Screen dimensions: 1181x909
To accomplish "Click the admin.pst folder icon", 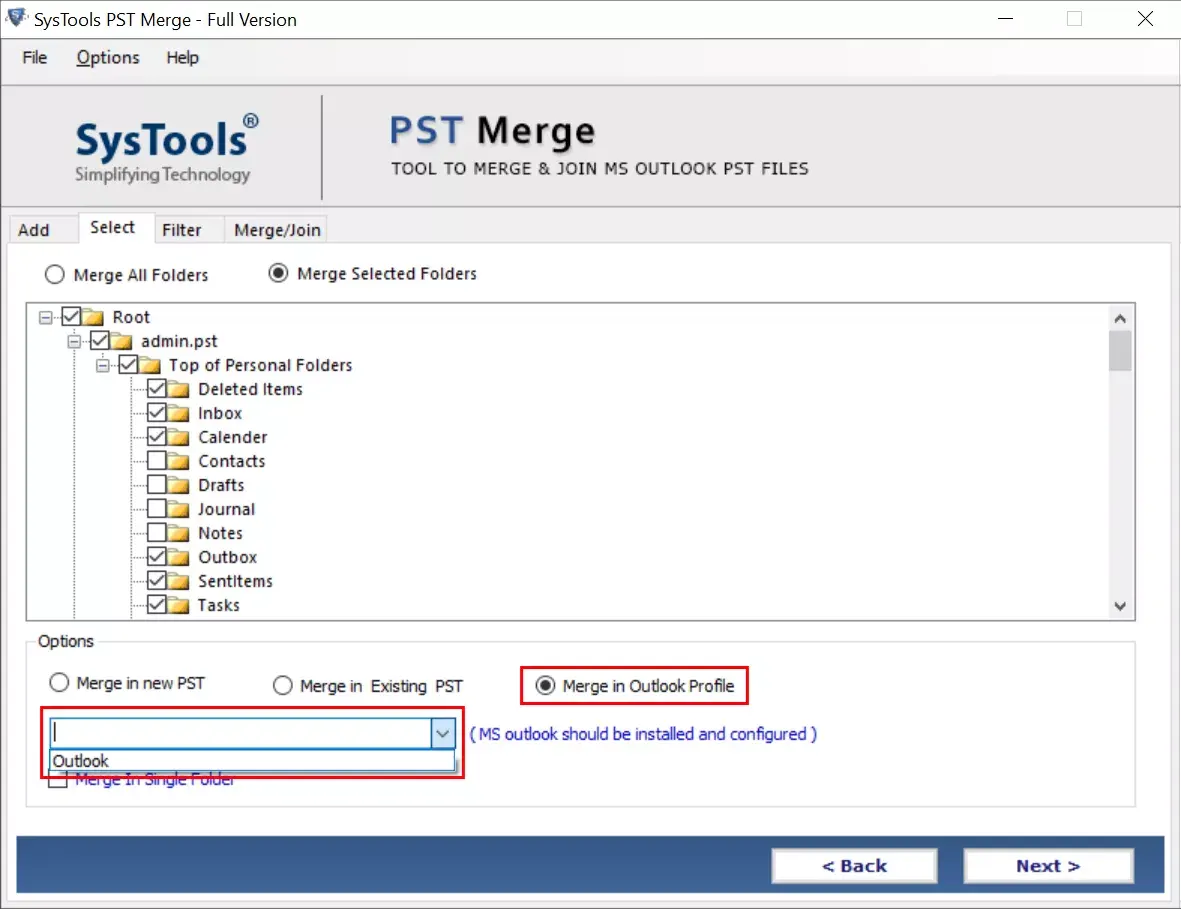I will 121,341.
